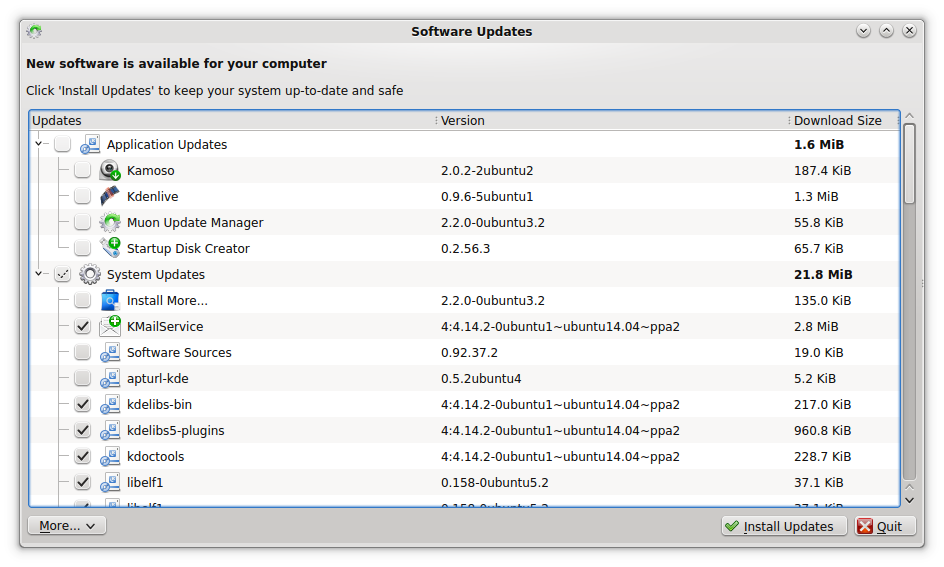Maximize the Software Updates window
944x567 pixels.
(x=886, y=31)
